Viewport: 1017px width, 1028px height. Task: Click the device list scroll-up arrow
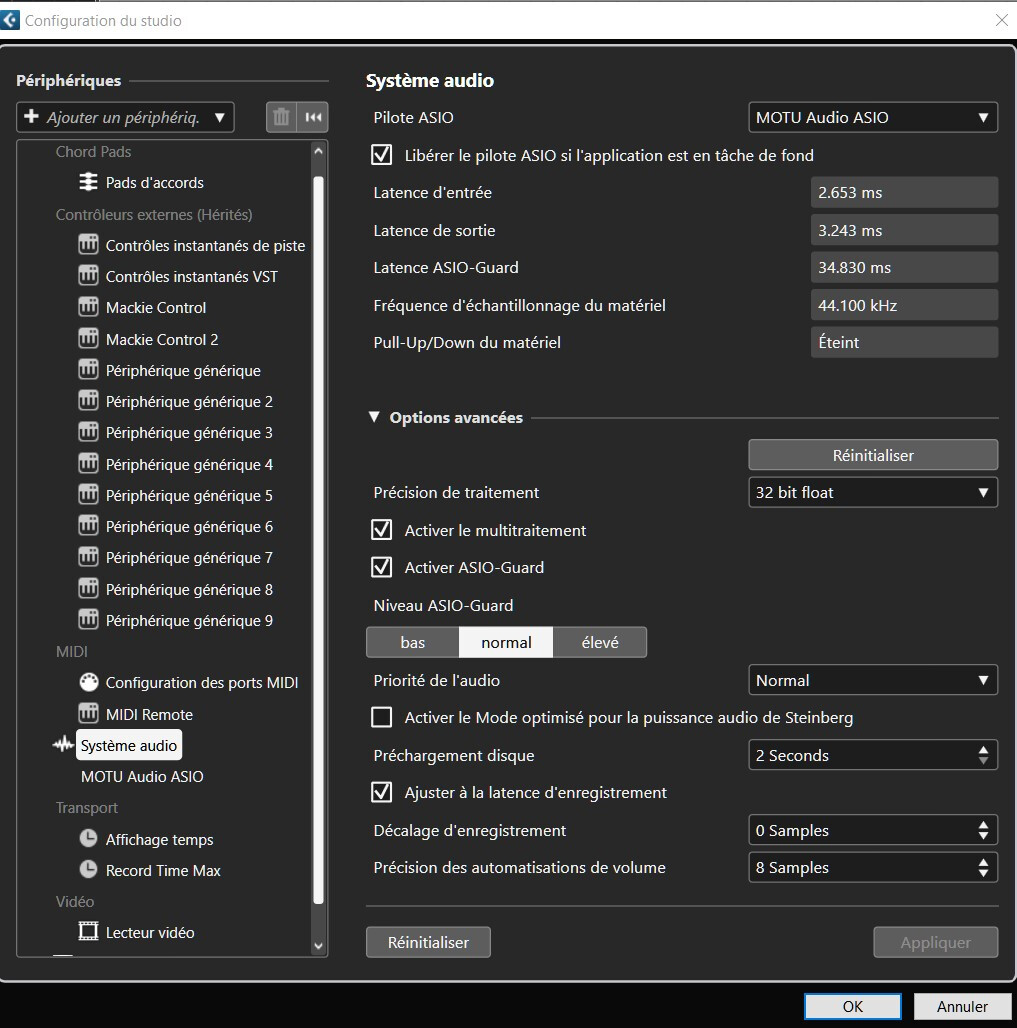[318, 151]
